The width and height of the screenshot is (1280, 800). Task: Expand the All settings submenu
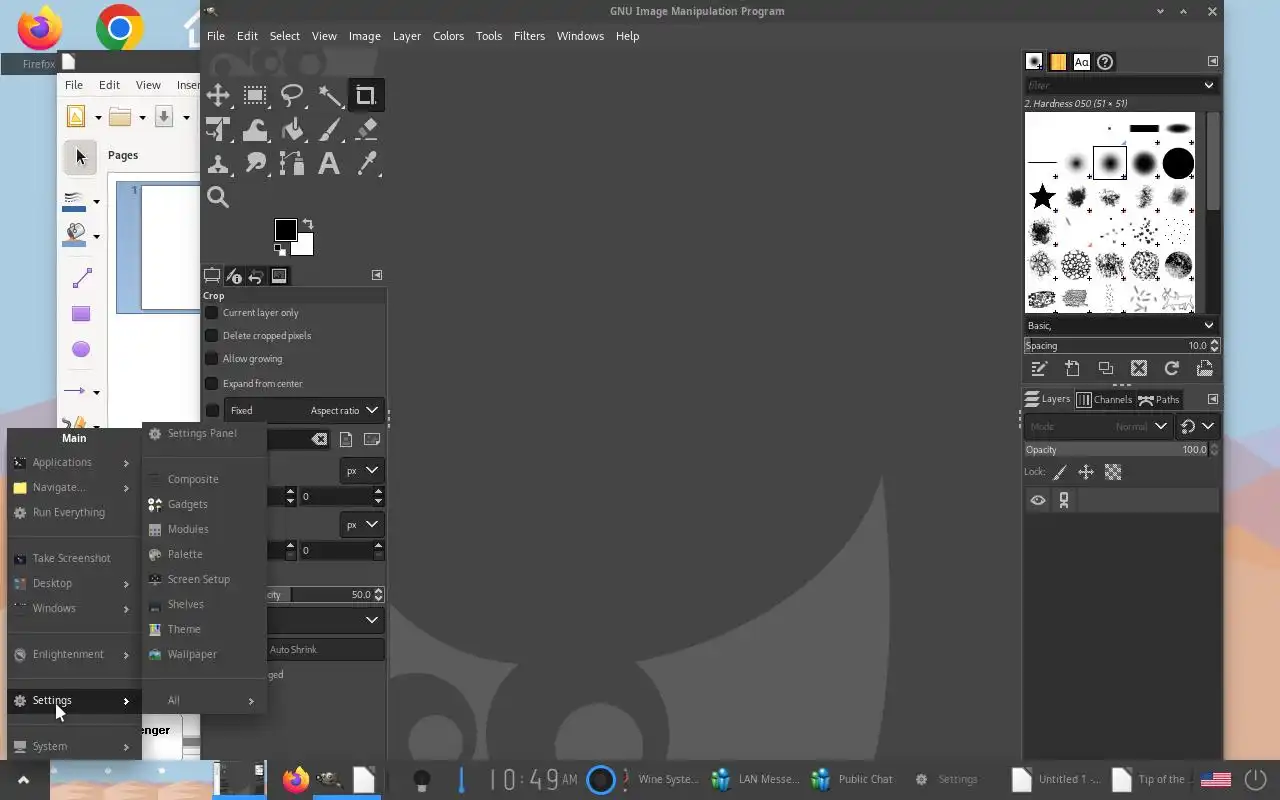[x=205, y=701]
